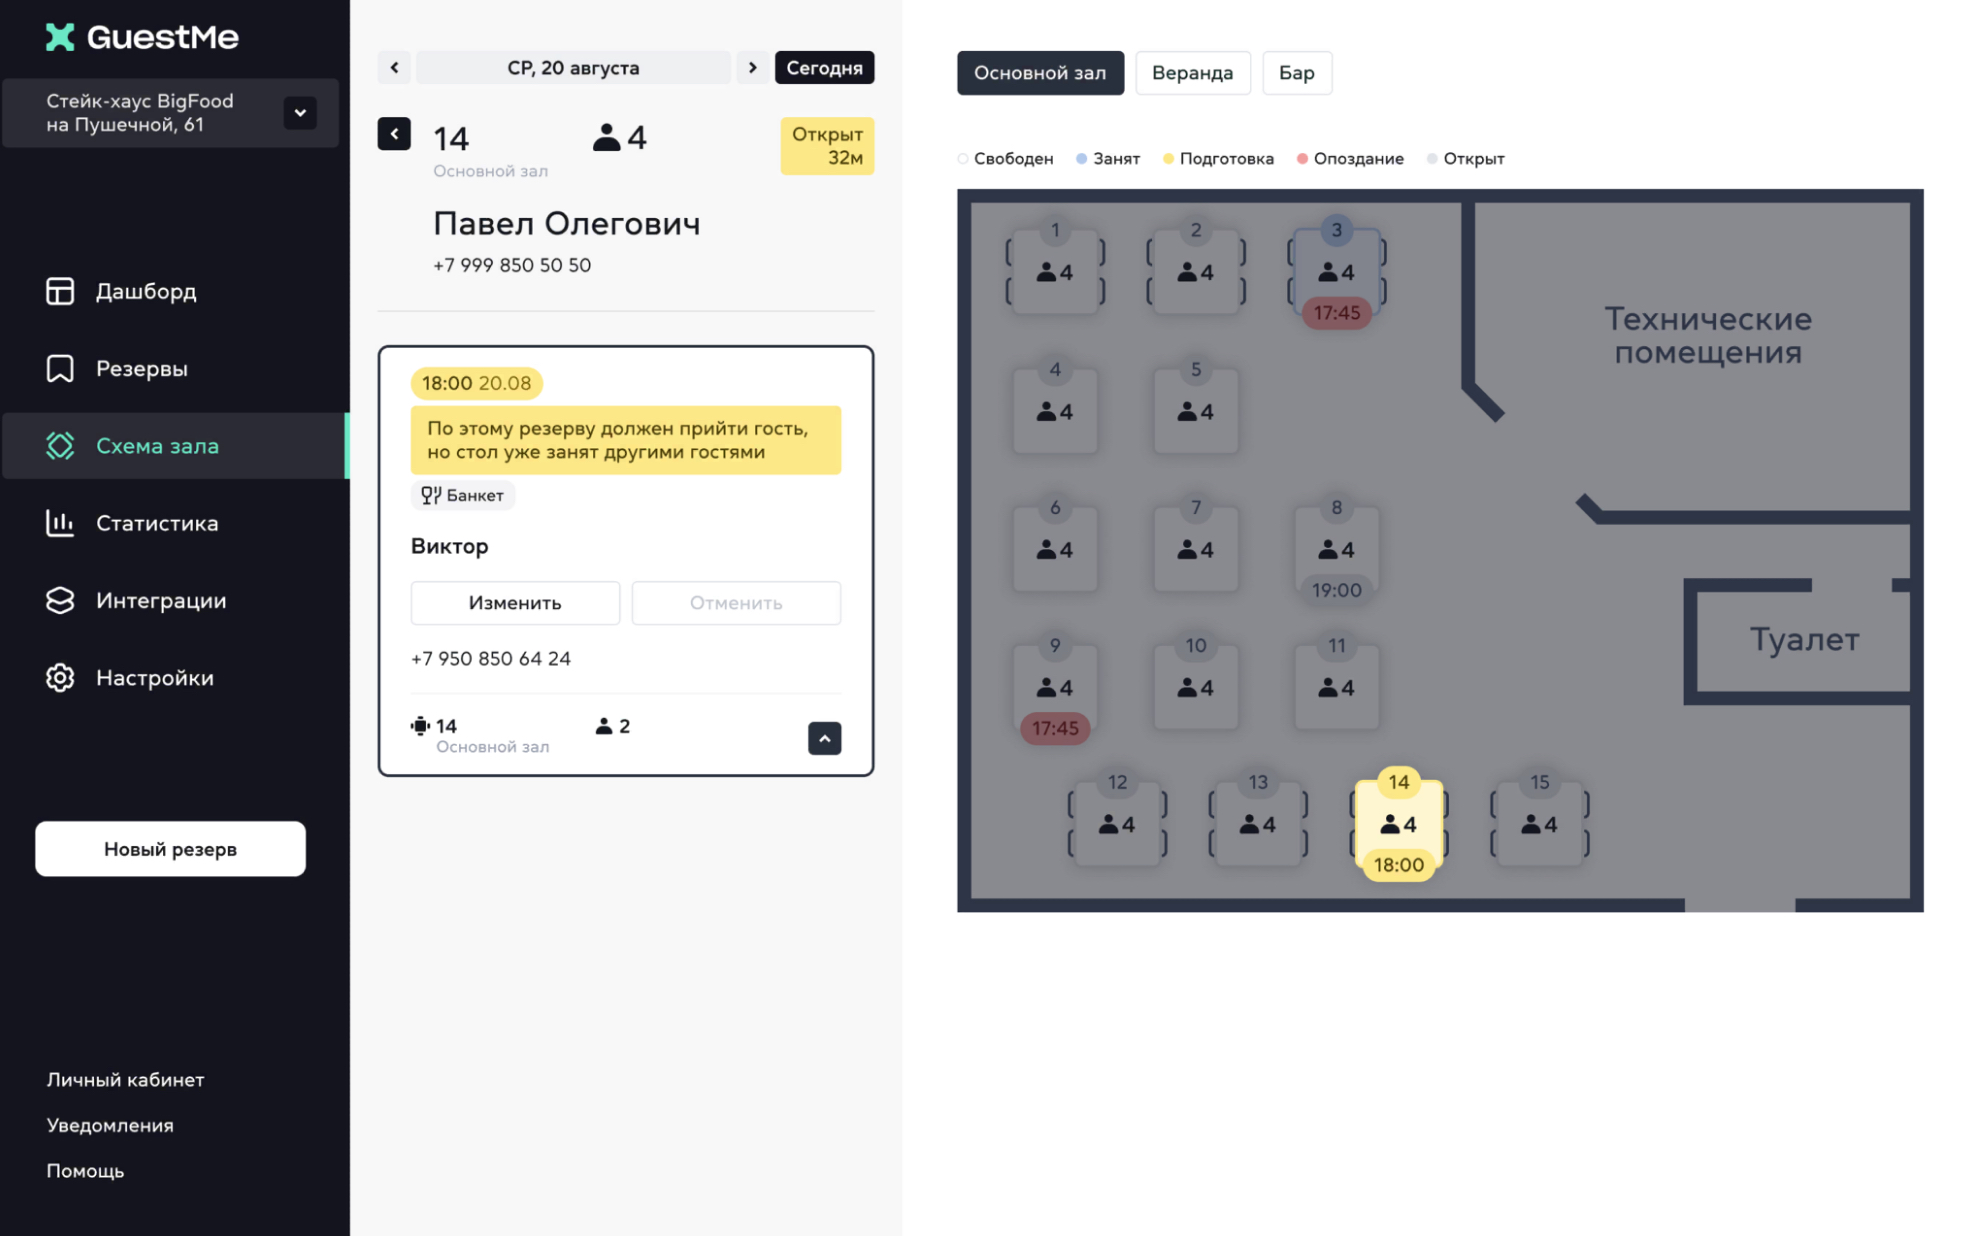Image resolution: width=1975 pixels, height=1236 pixels.
Task: Go to the previous date
Action: coord(394,68)
